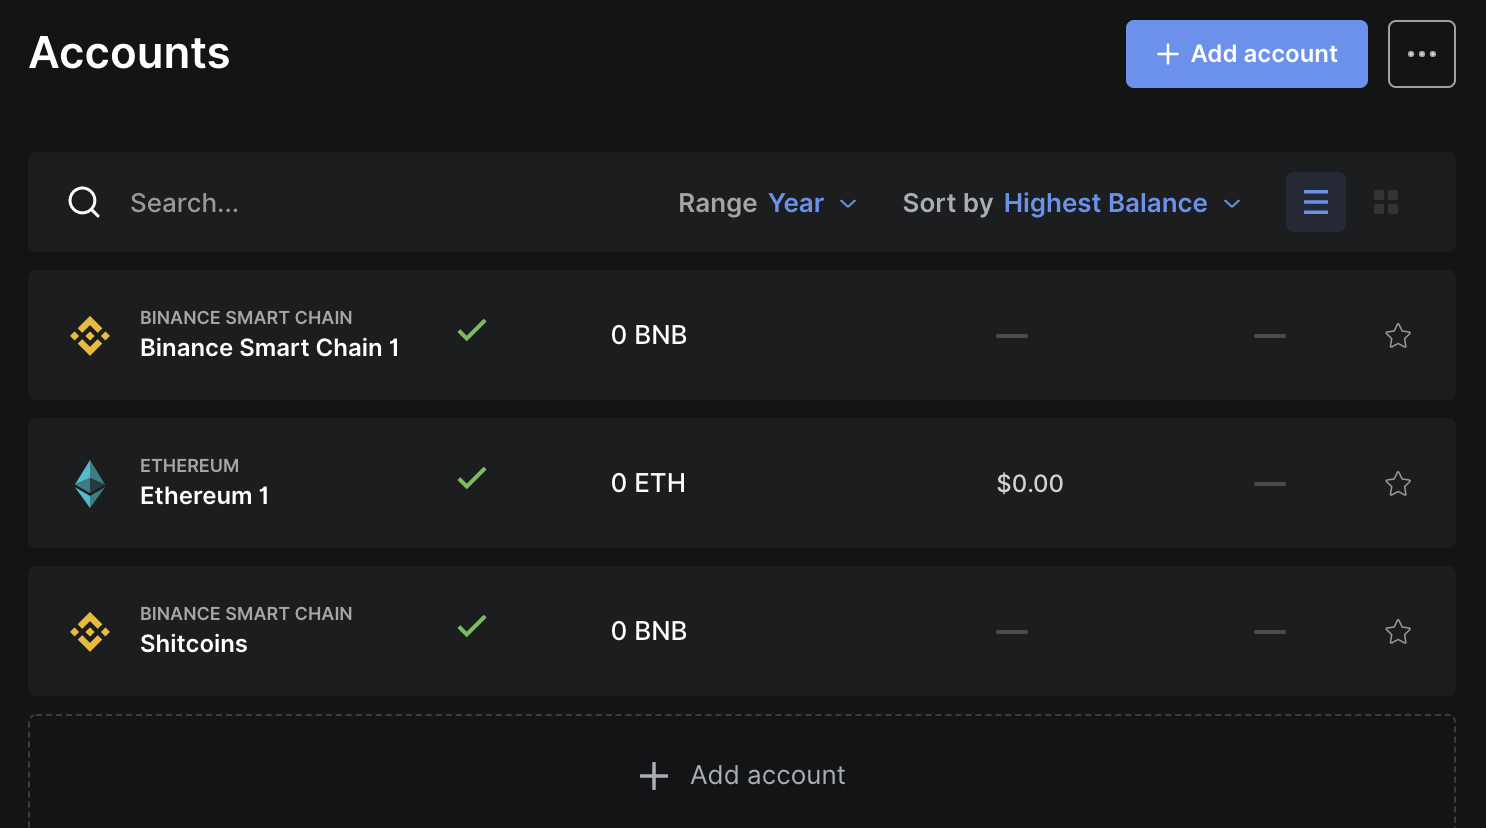Screen dimensions: 1486x828
Task: Click Binance Smart Chain 1 coin icon
Action: point(90,336)
